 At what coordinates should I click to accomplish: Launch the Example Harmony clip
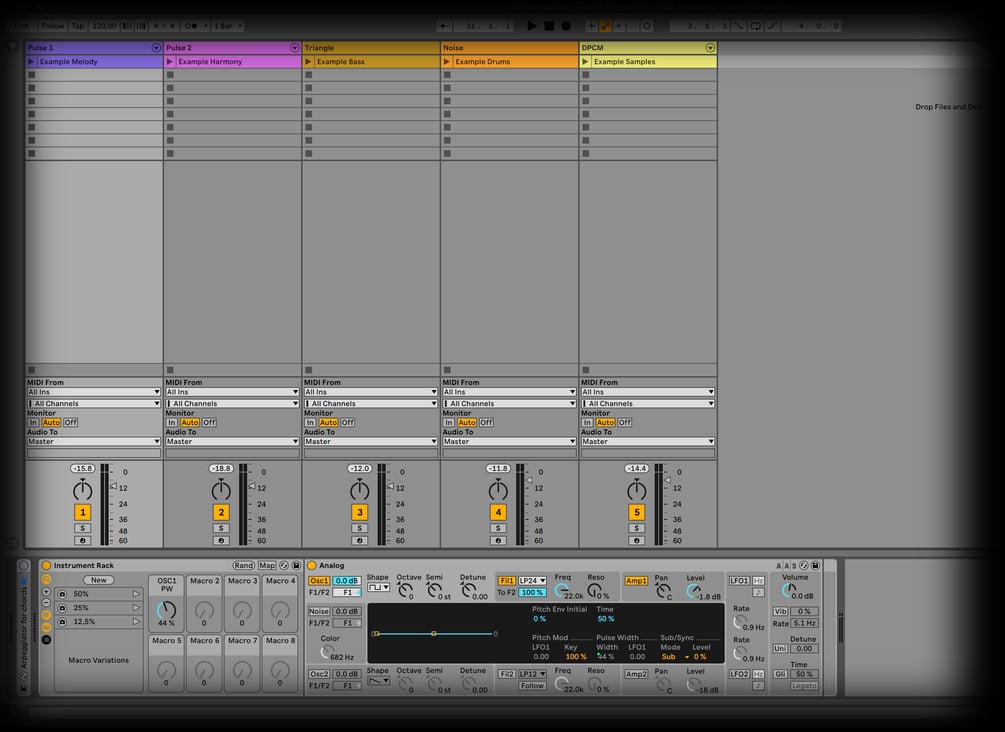(170, 62)
